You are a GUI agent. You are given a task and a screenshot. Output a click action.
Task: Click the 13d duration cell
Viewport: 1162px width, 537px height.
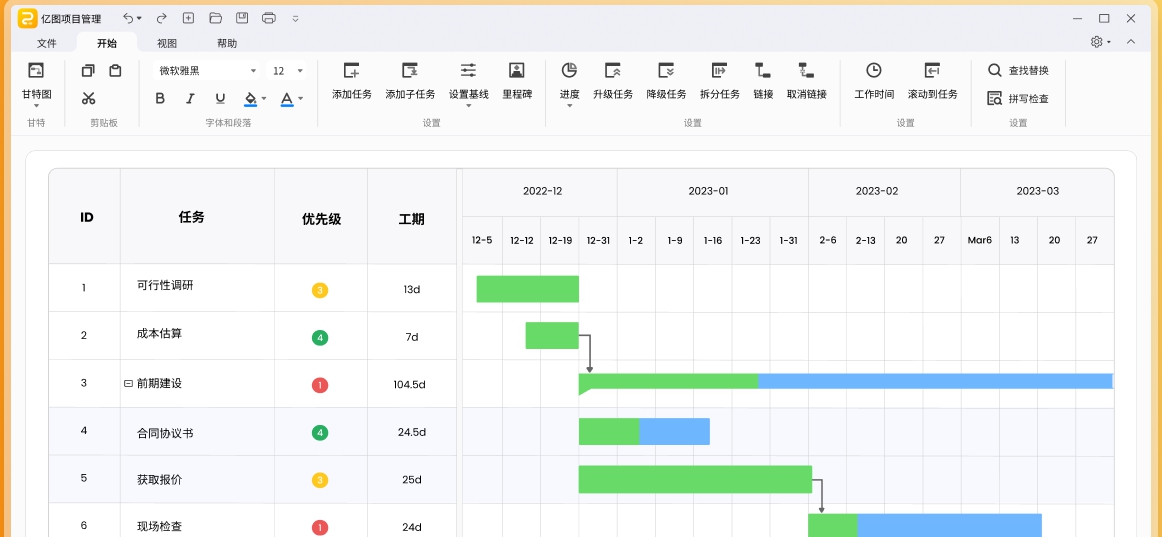coord(412,290)
